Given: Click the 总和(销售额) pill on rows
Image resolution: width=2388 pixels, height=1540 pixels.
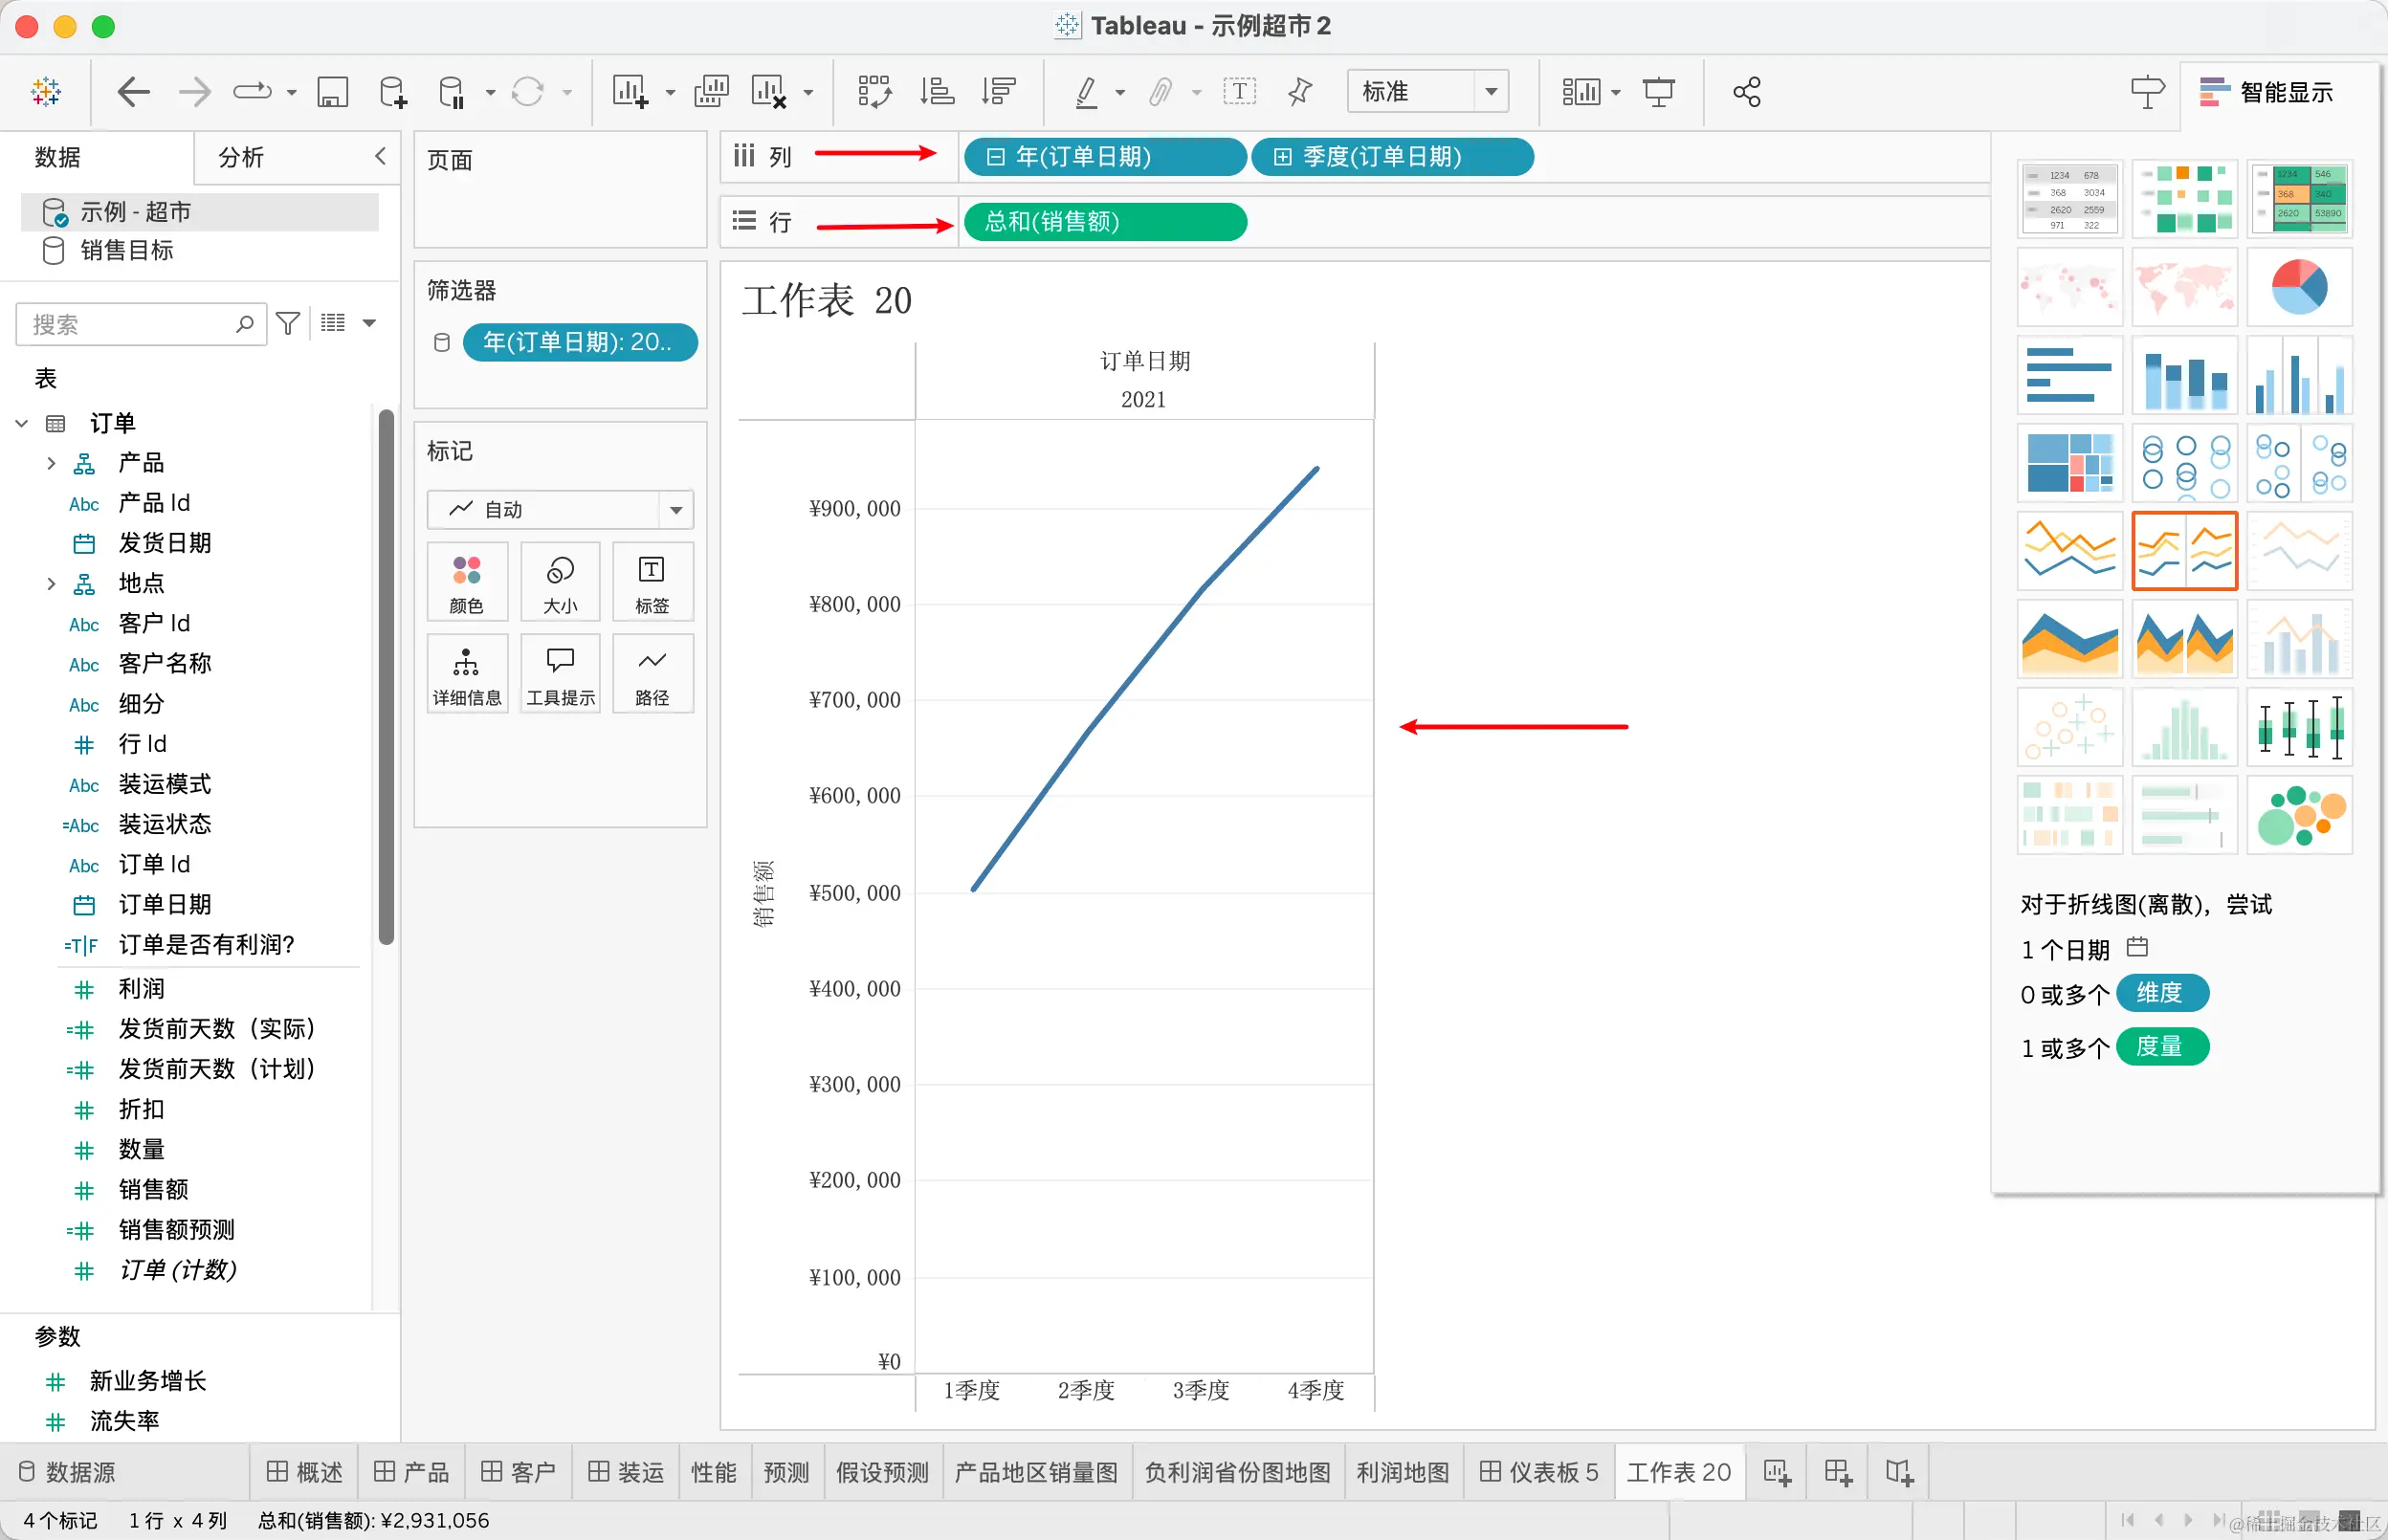Looking at the screenshot, I should tap(1104, 222).
